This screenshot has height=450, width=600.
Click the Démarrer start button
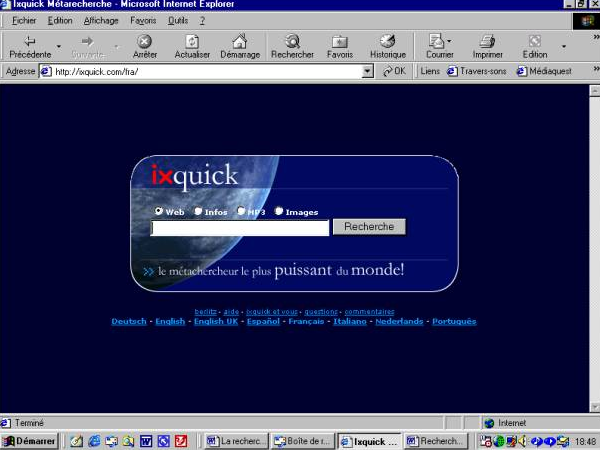tap(29, 441)
